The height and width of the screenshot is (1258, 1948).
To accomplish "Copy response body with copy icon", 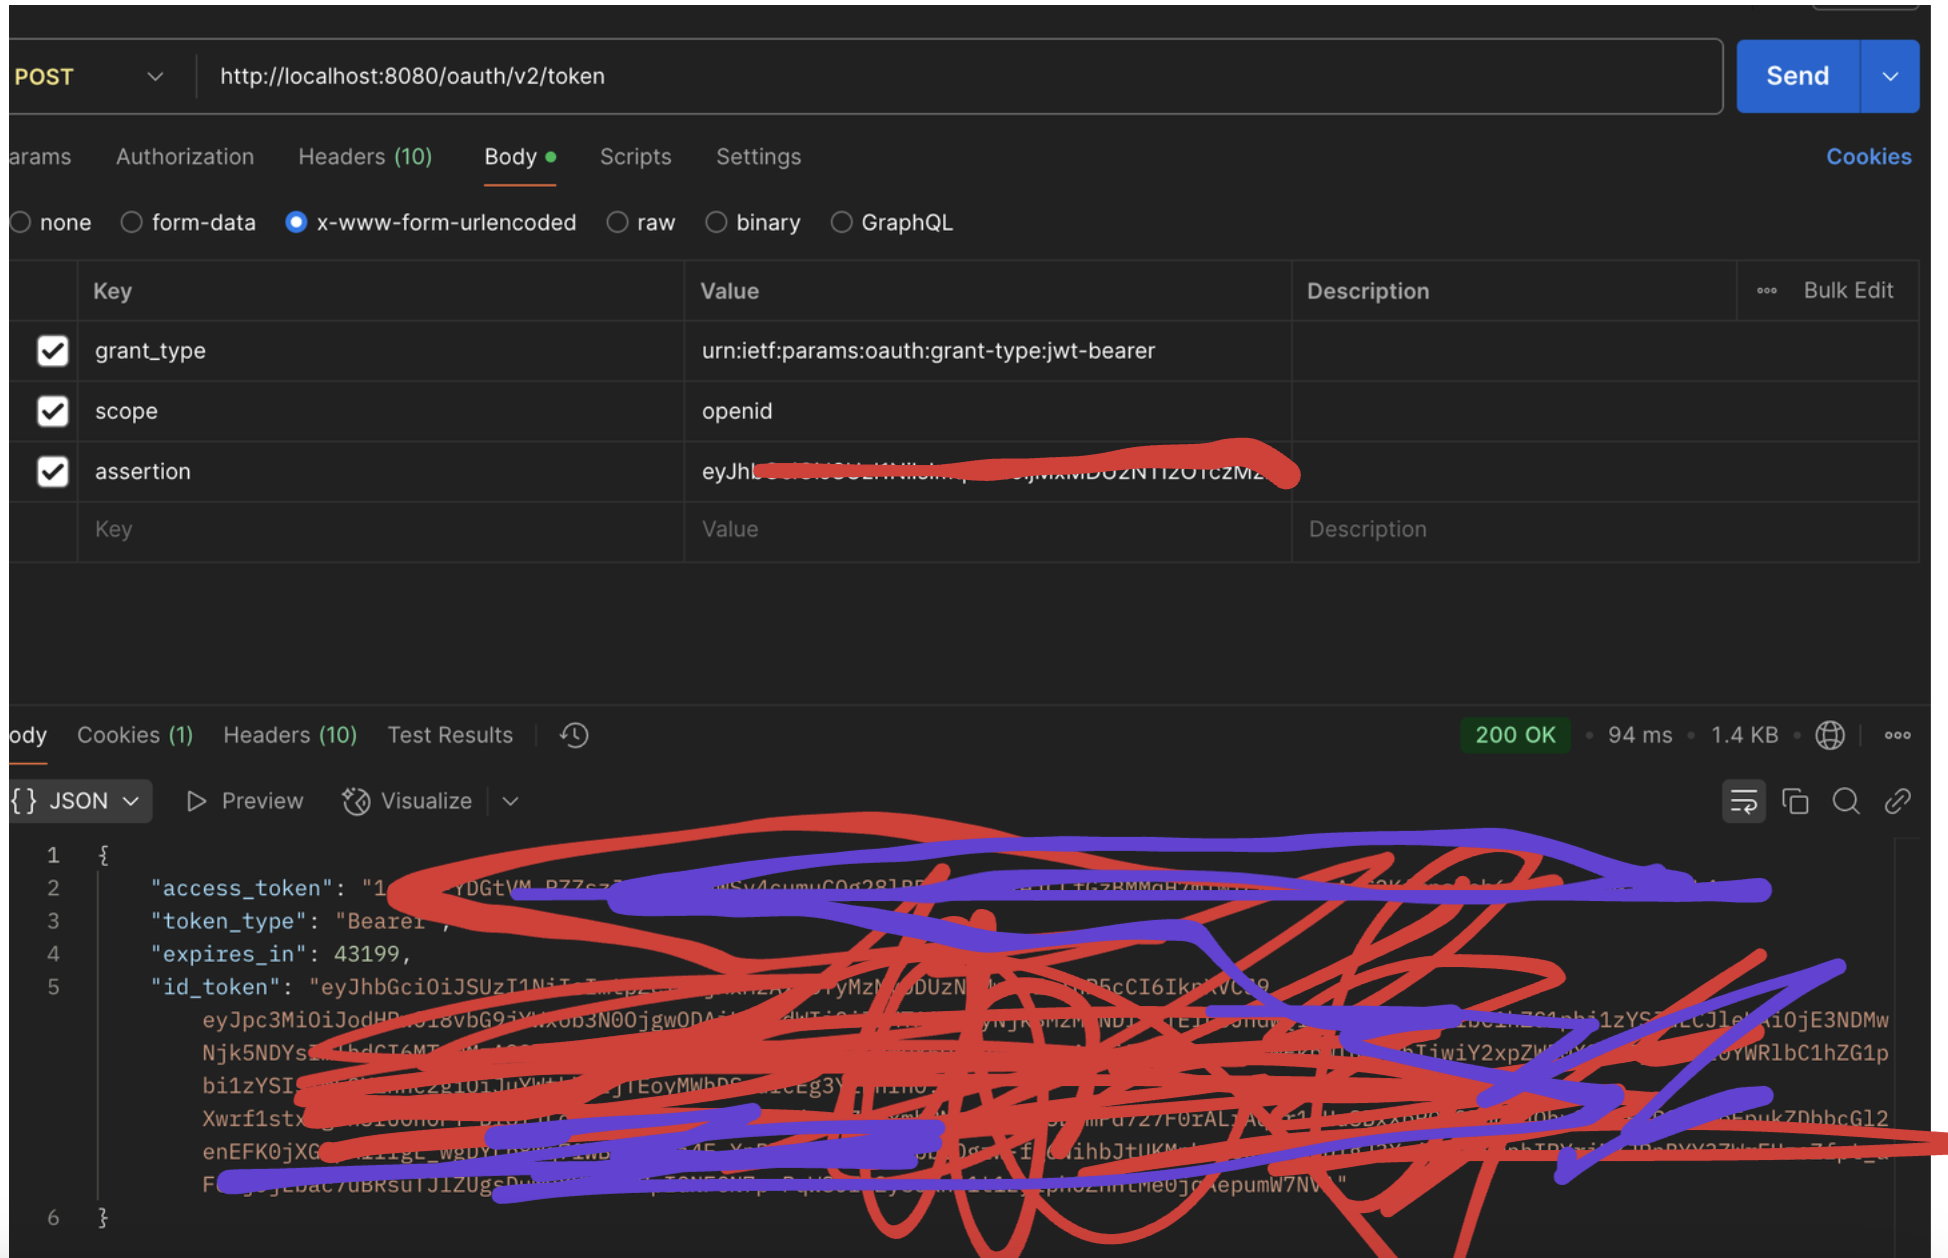I will (1795, 801).
